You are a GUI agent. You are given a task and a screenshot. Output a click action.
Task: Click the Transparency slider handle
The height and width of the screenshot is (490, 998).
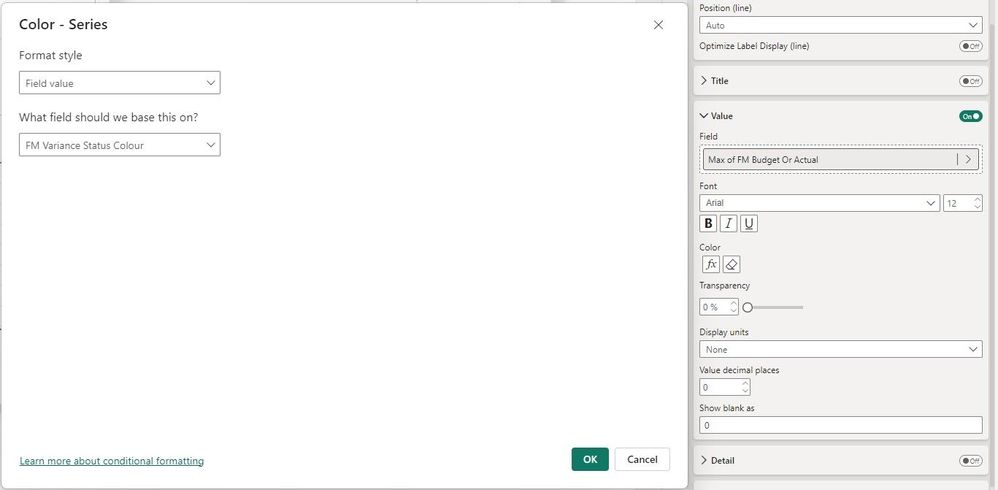(x=747, y=307)
